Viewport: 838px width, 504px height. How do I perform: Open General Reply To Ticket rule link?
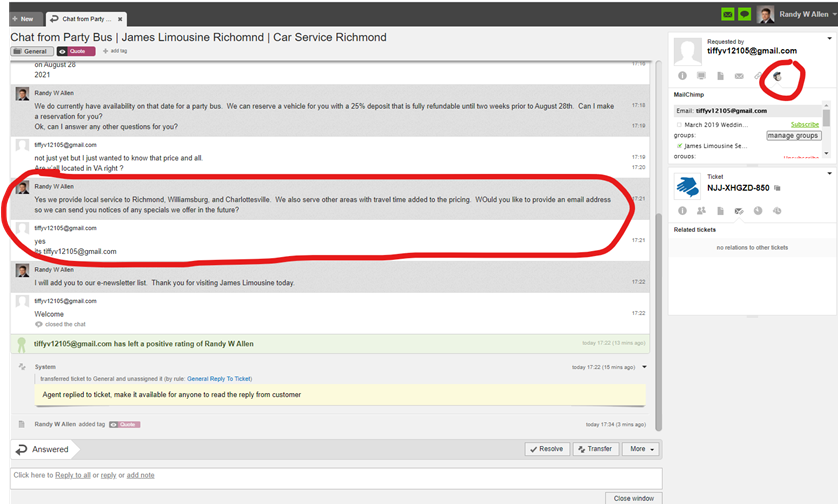pyautogui.click(x=219, y=379)
